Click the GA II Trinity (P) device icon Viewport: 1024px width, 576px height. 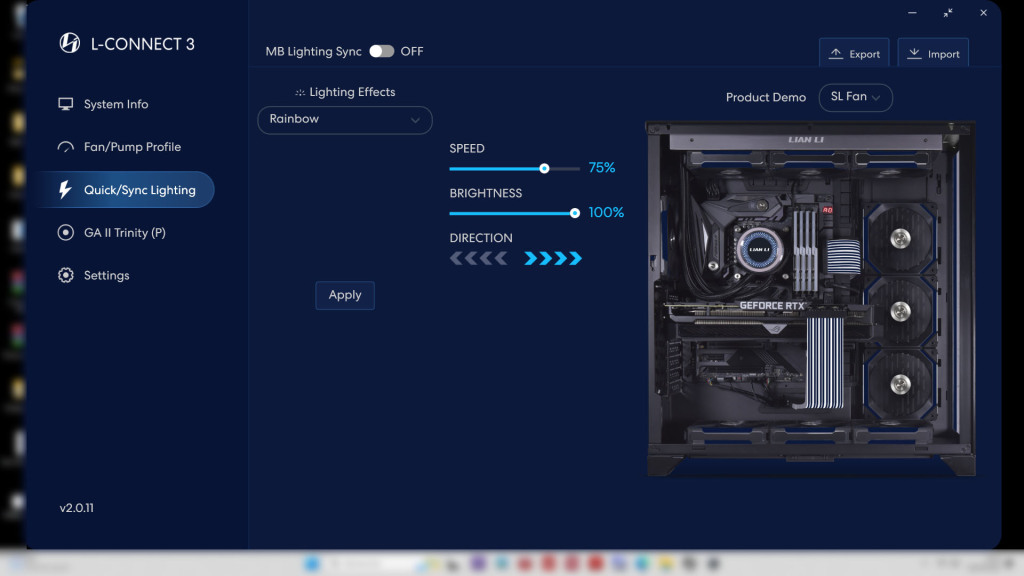[x=66, y=233]
